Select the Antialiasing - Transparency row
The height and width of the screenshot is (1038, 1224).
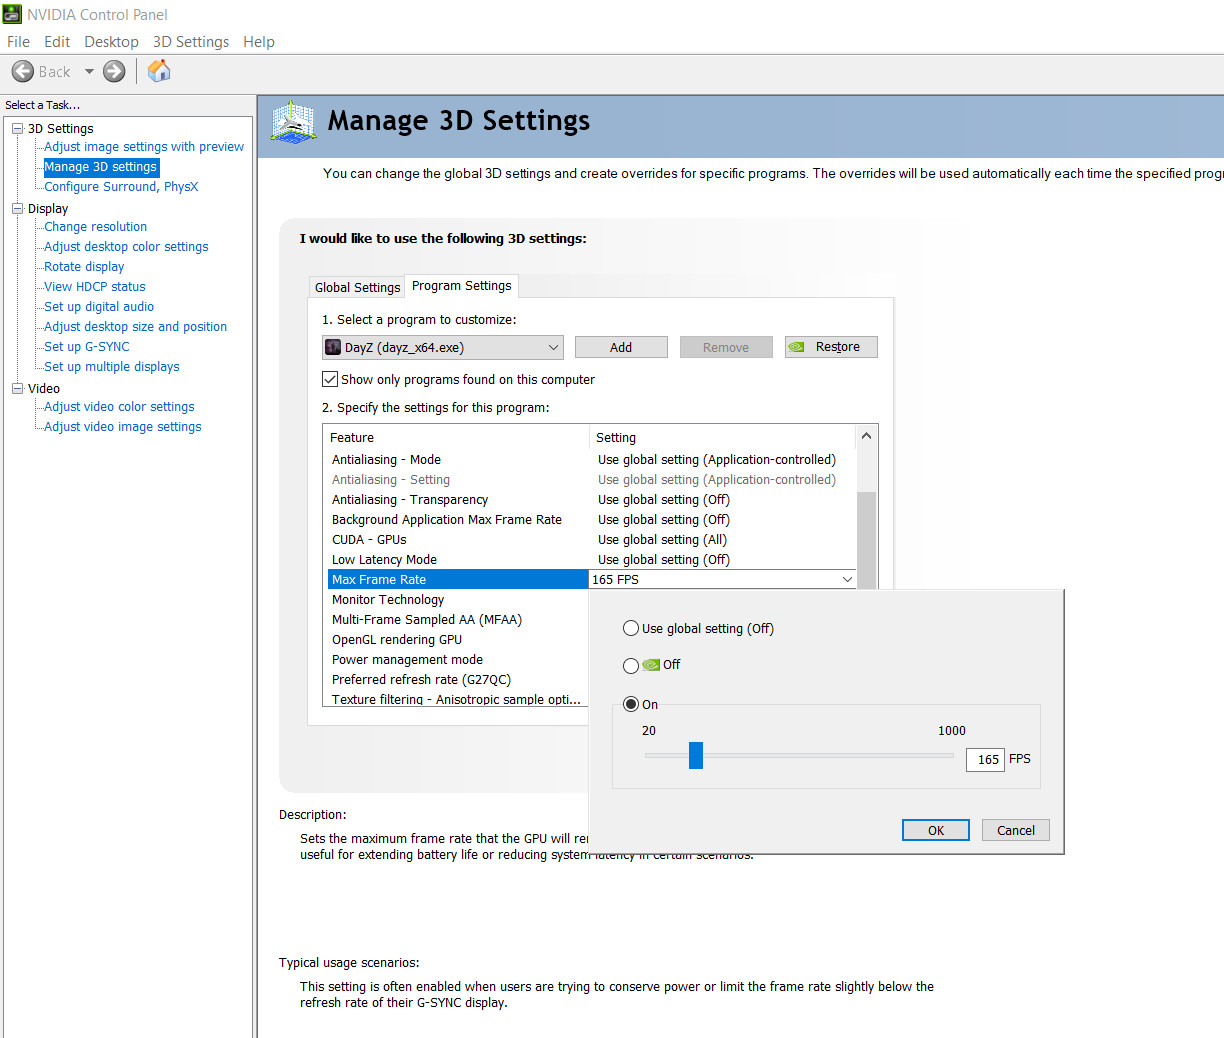592,499
